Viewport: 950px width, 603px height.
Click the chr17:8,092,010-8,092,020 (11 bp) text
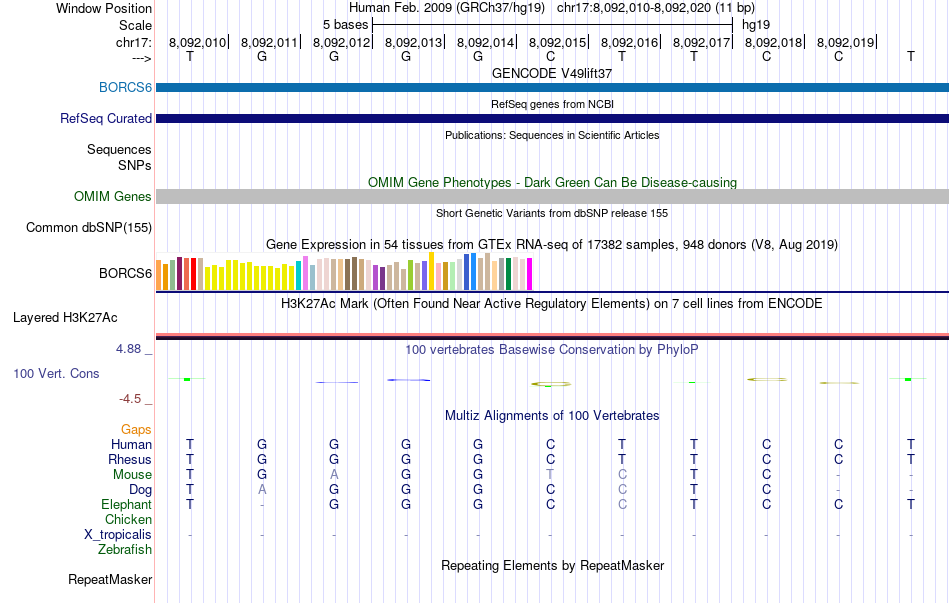pos(656,8)
